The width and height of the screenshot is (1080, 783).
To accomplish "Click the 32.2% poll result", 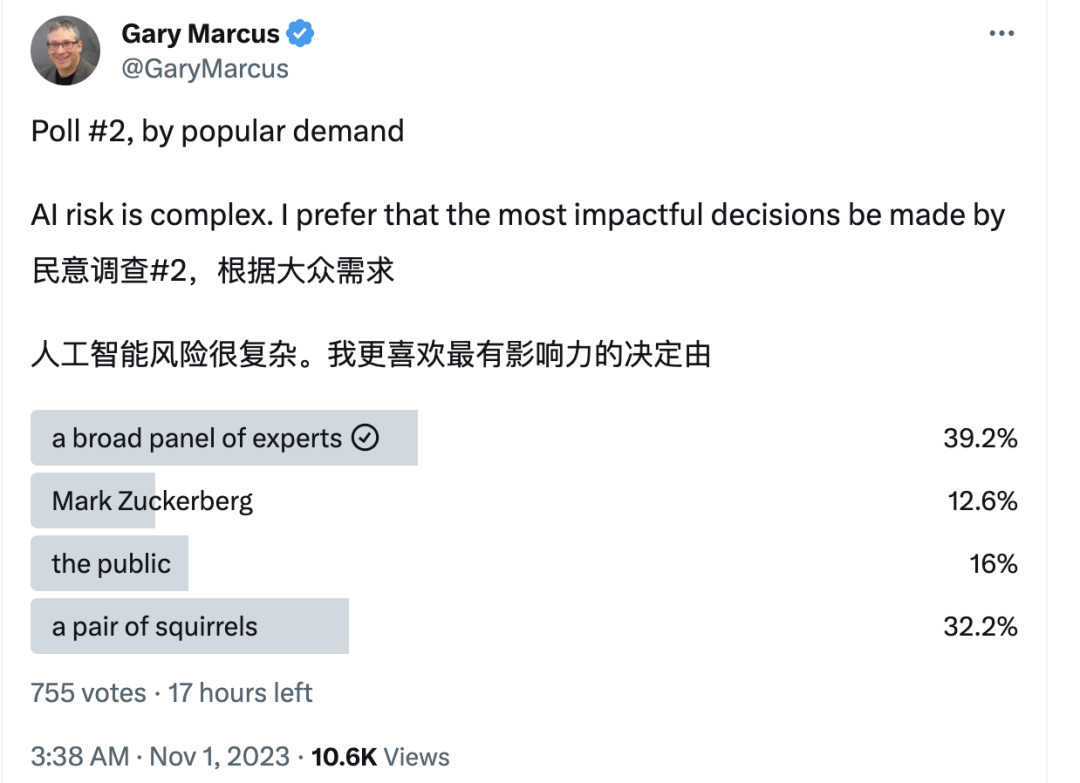I will [980, 626].
